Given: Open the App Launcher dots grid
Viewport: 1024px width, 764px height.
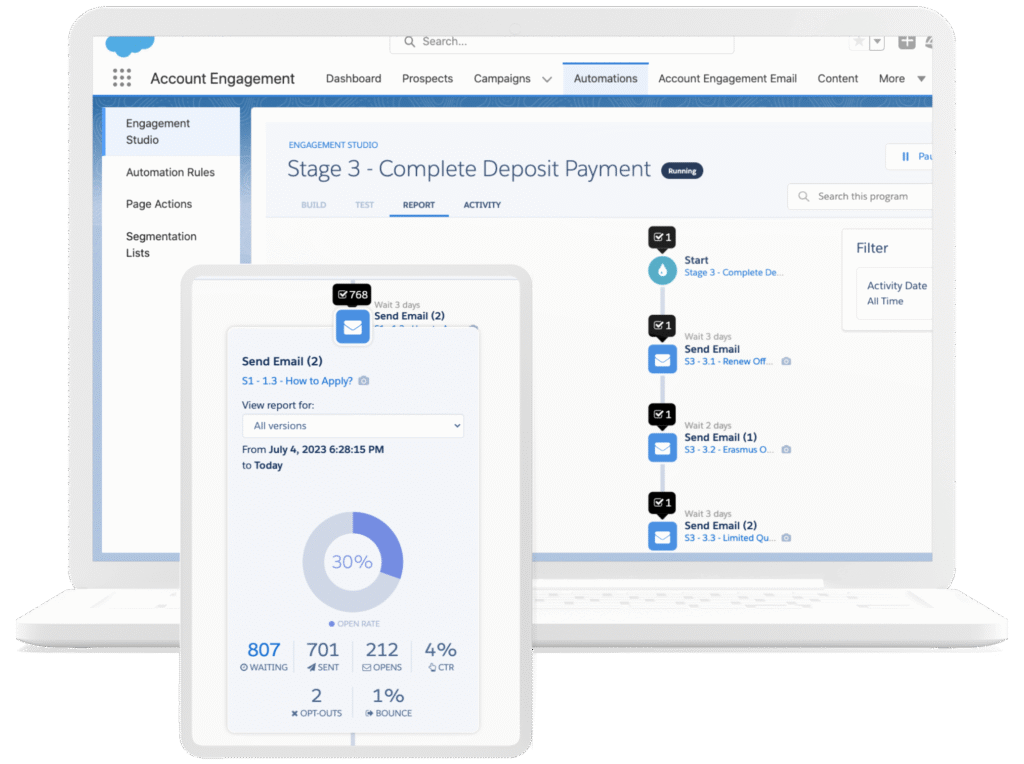Looking at the screenshot, I should click(122, 78).
